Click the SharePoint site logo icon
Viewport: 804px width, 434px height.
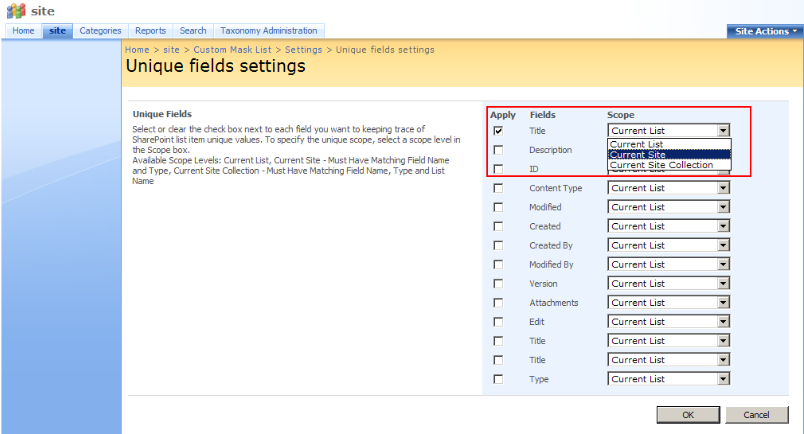[16, 11]
